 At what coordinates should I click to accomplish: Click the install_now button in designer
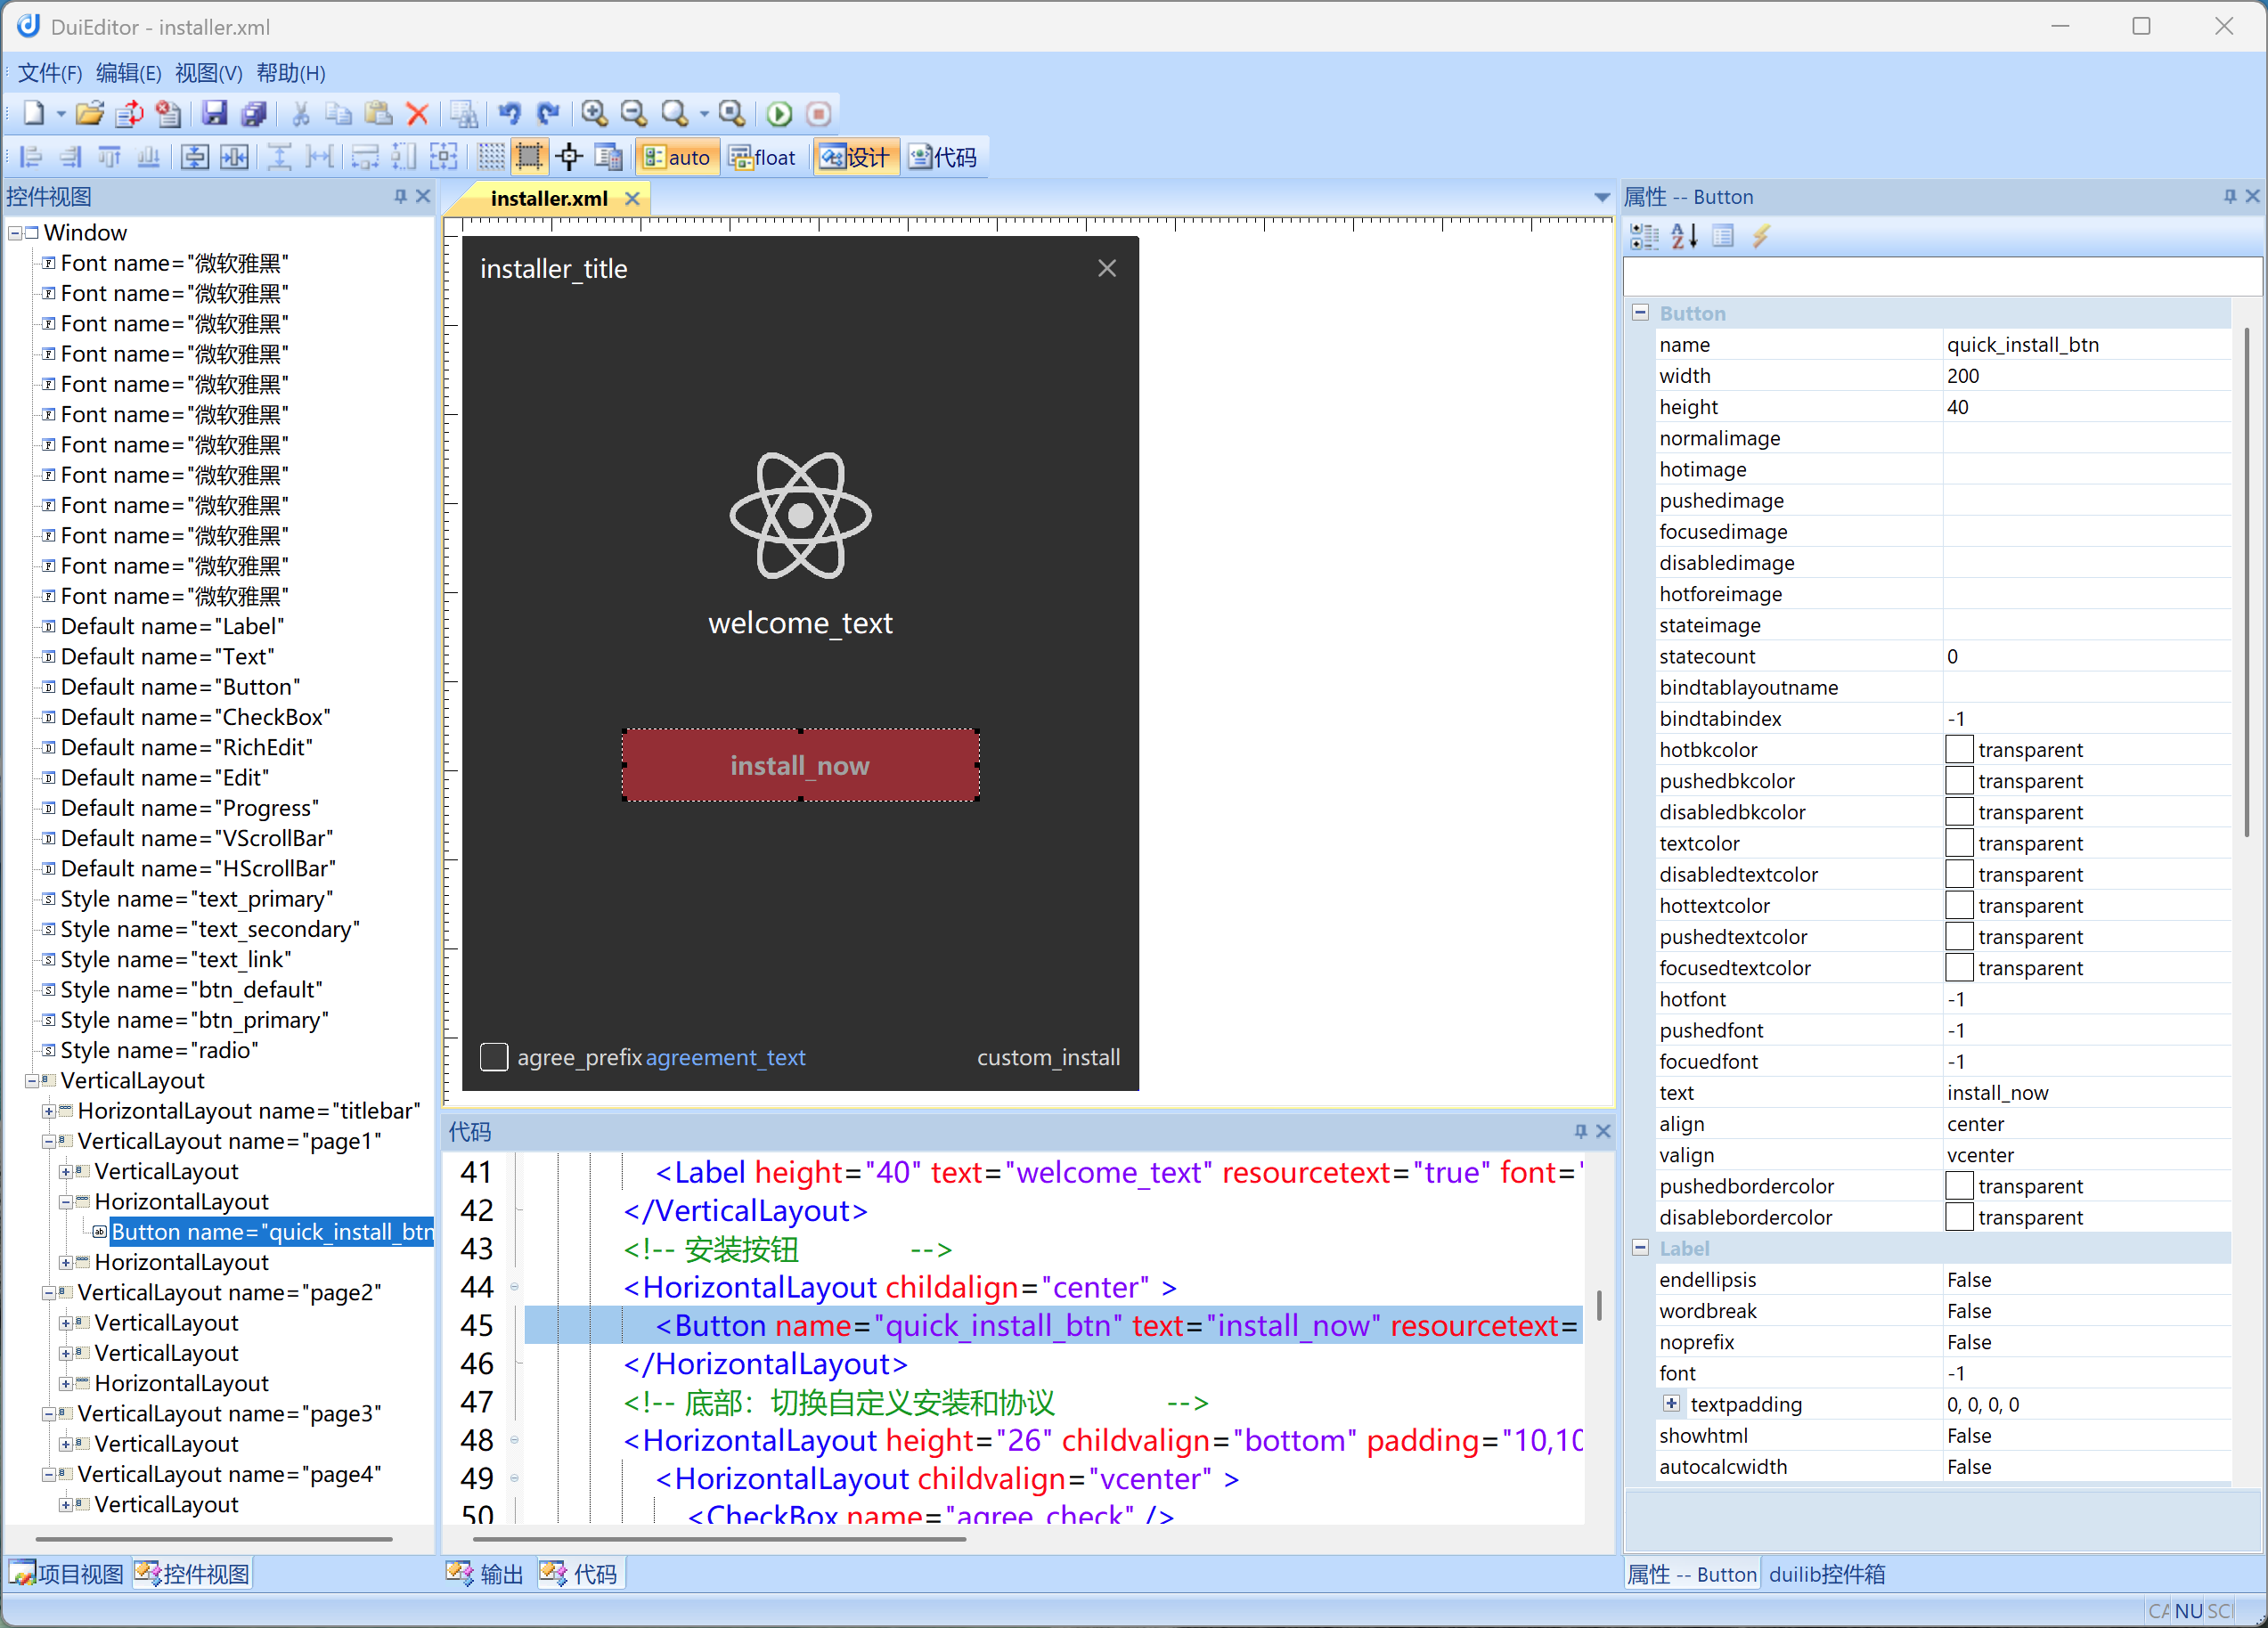[x=800, y=765]
